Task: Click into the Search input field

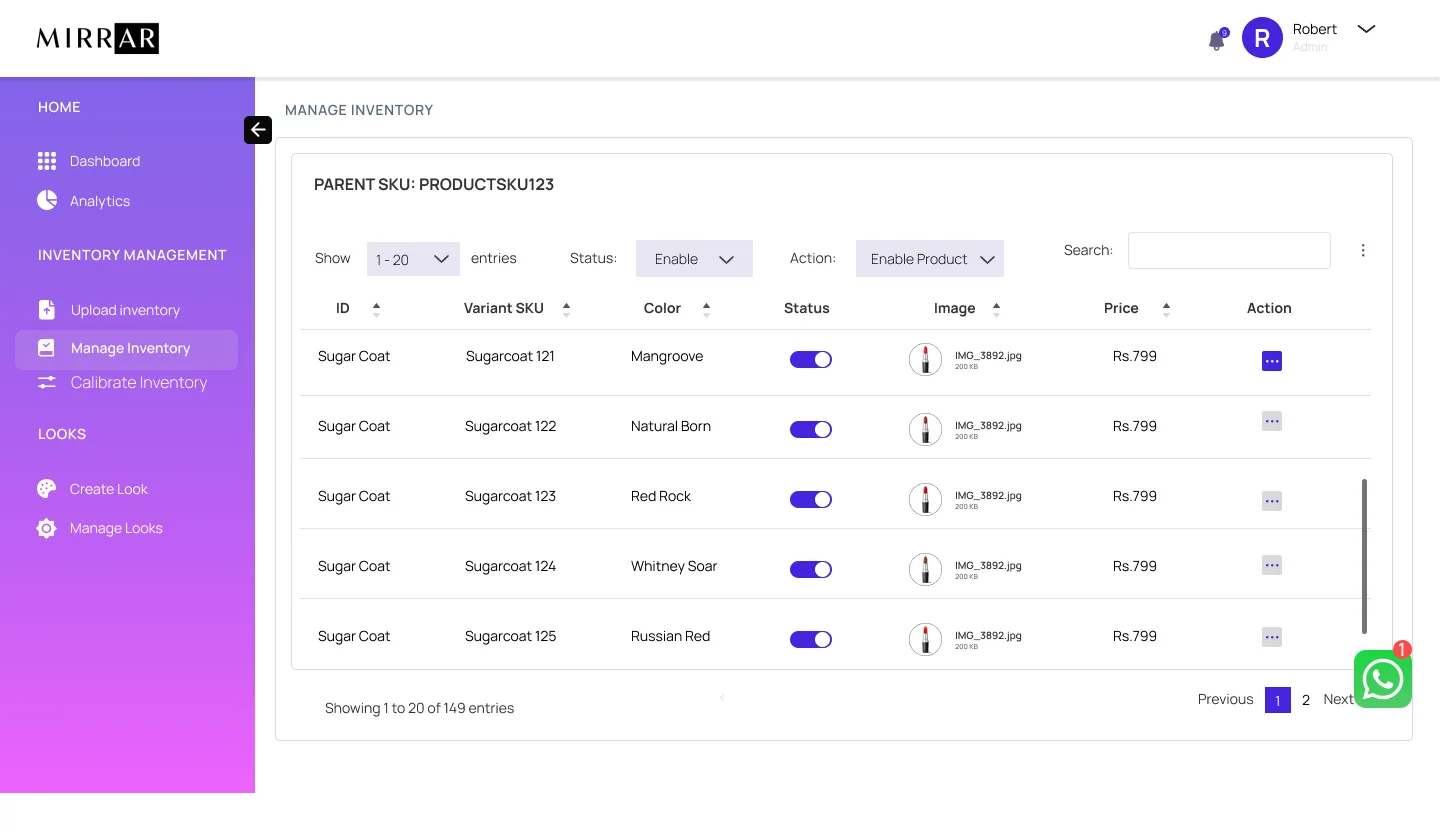Action: tap(1229, 250)
